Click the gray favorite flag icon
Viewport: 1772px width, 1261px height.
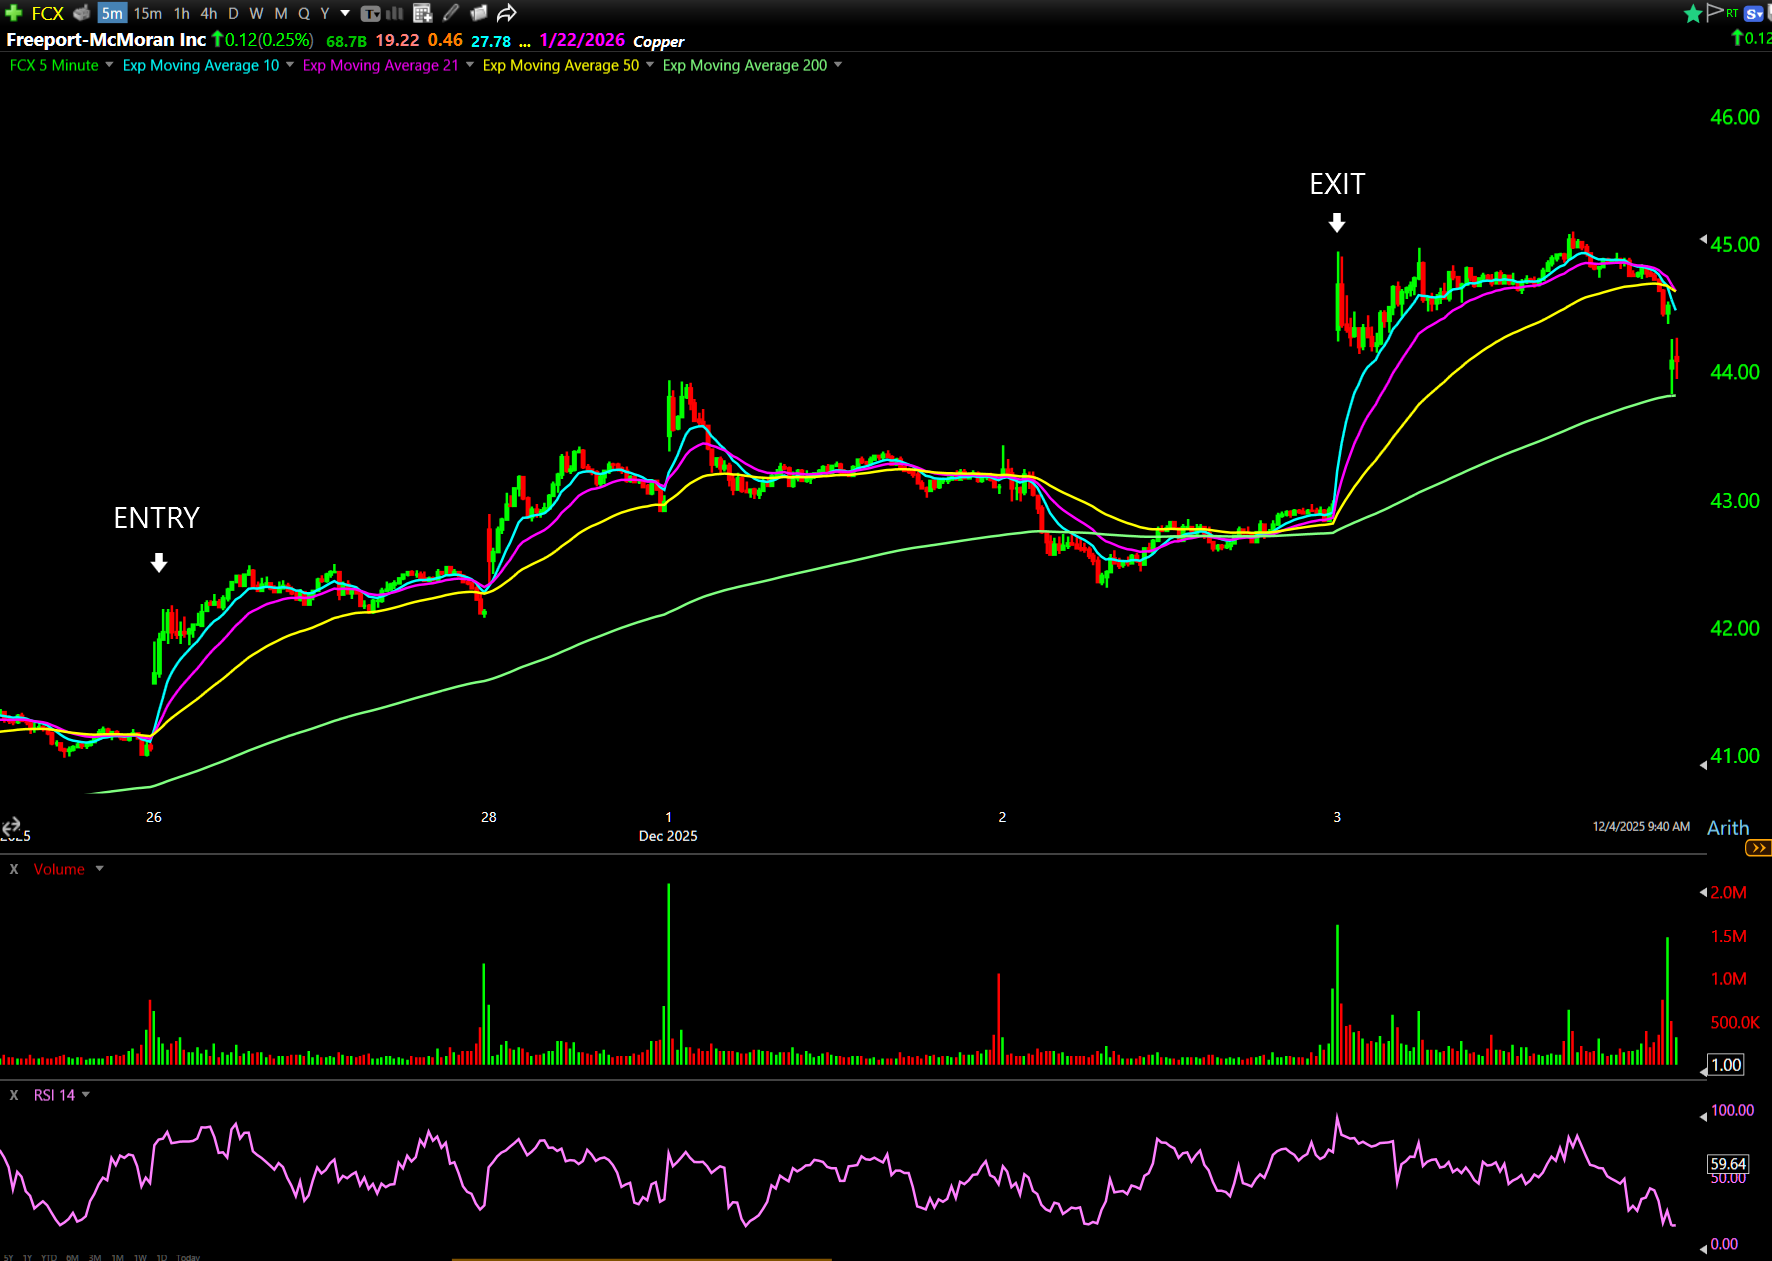1715,12
